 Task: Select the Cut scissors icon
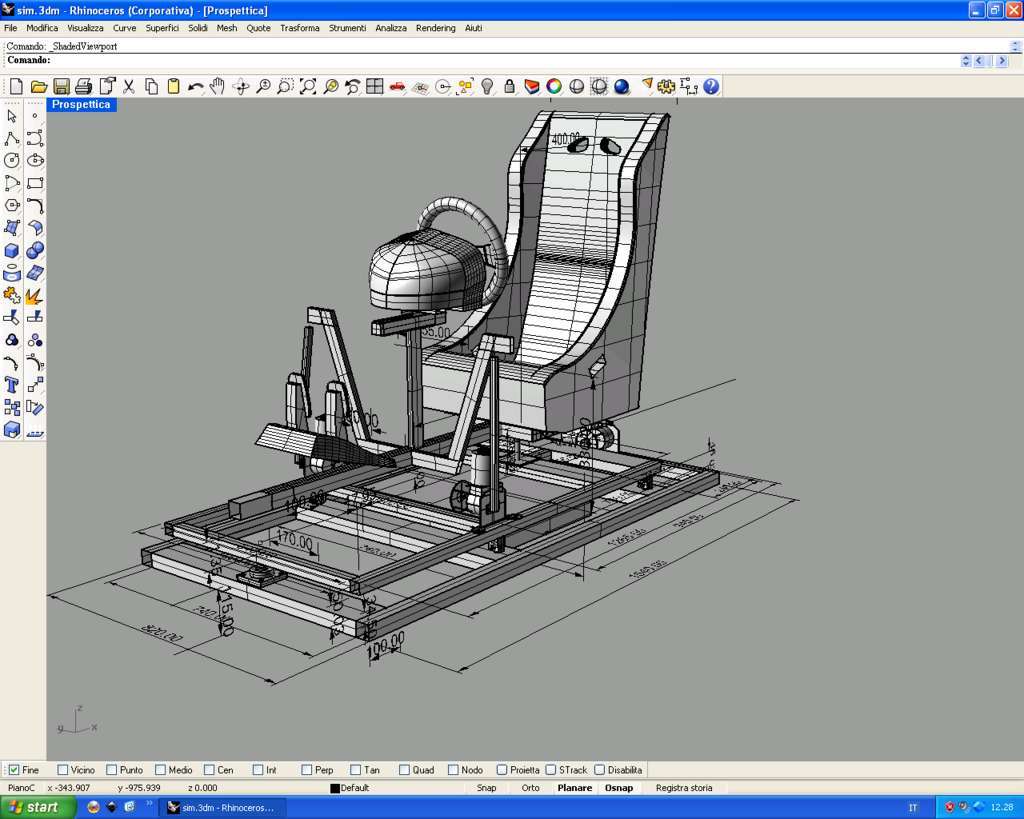pyautogui.click(x=129, y=86)
